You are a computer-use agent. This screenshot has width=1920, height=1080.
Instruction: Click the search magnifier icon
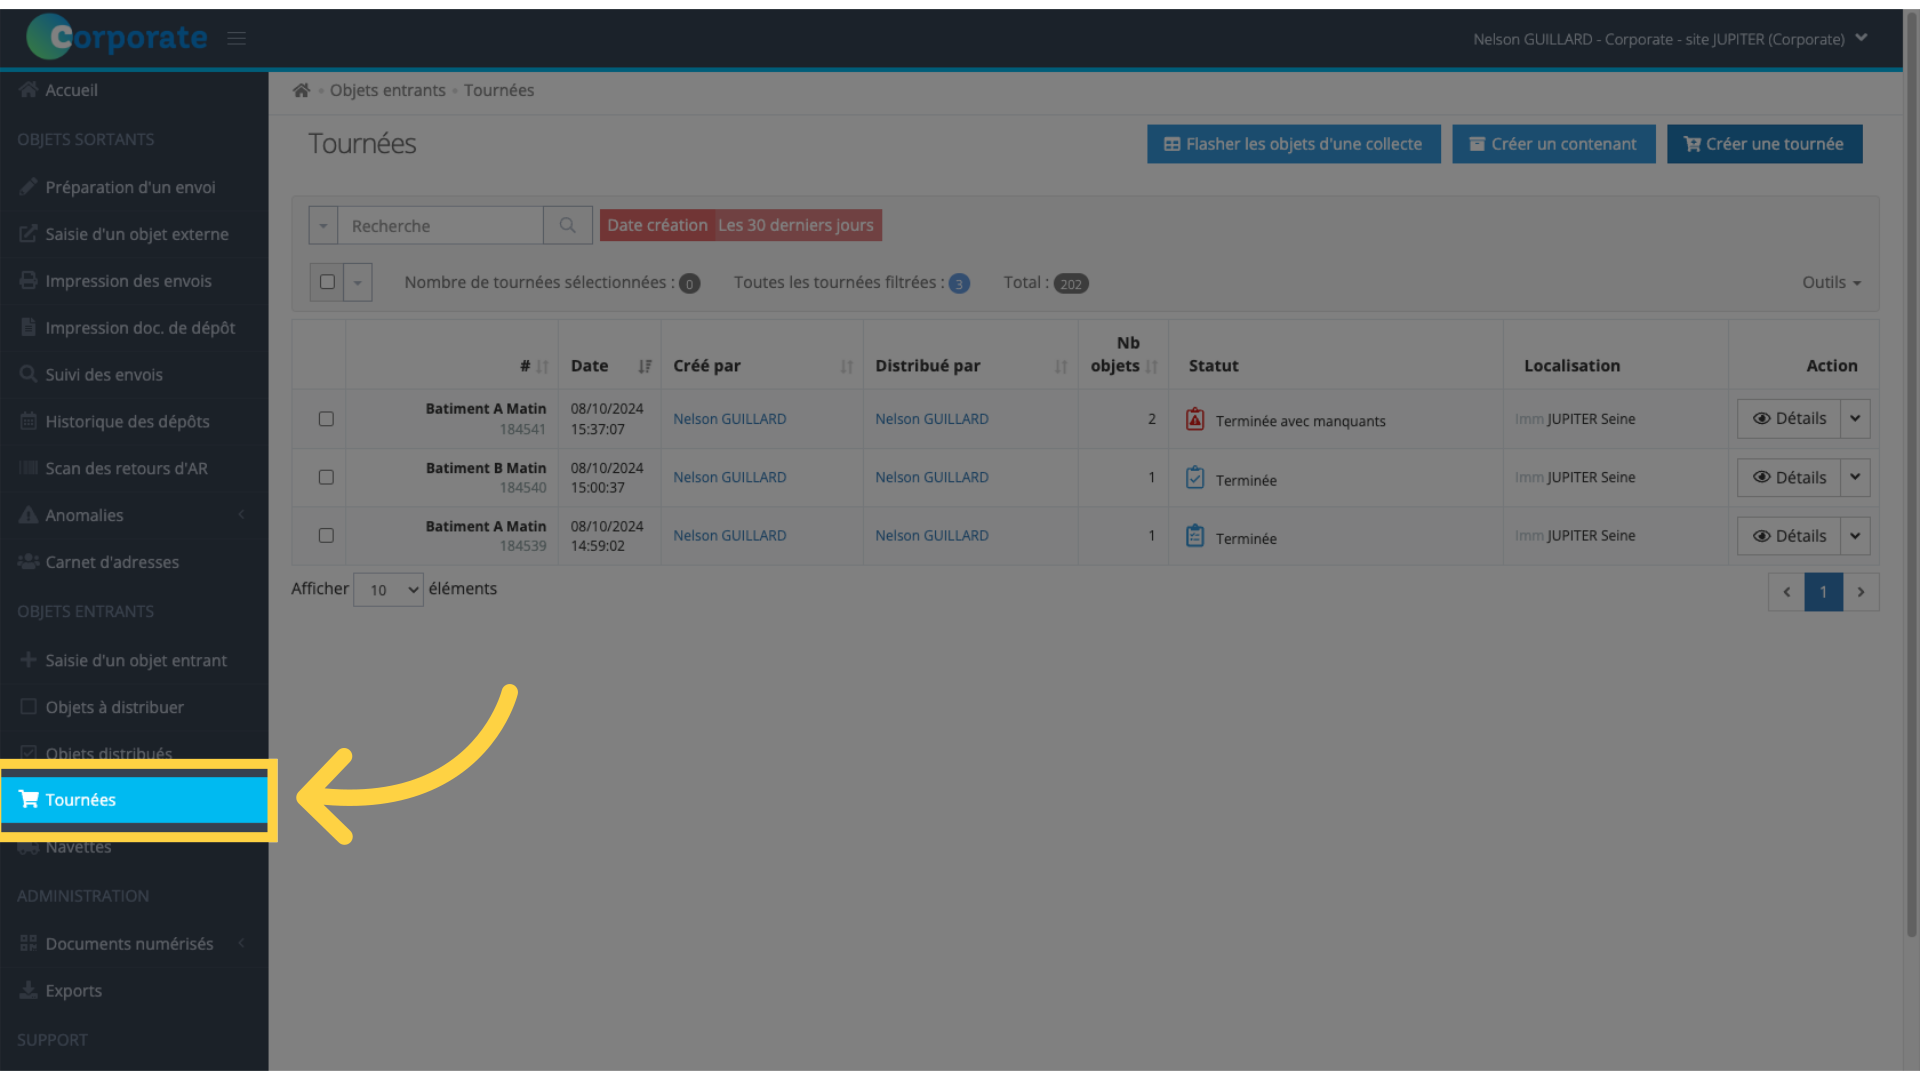pos(567,225)
